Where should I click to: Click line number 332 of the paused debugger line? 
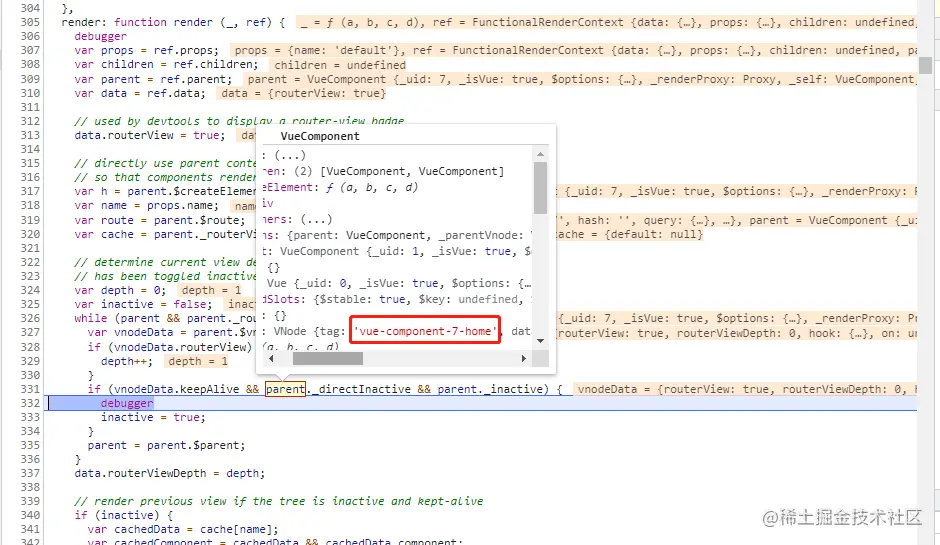[30, 403]
